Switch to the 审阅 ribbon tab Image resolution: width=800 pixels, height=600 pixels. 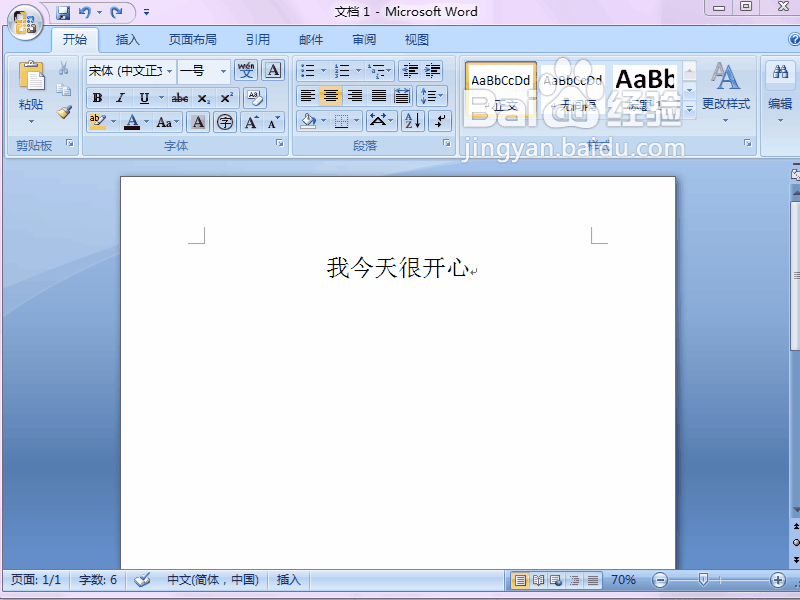tap(363, 39)
